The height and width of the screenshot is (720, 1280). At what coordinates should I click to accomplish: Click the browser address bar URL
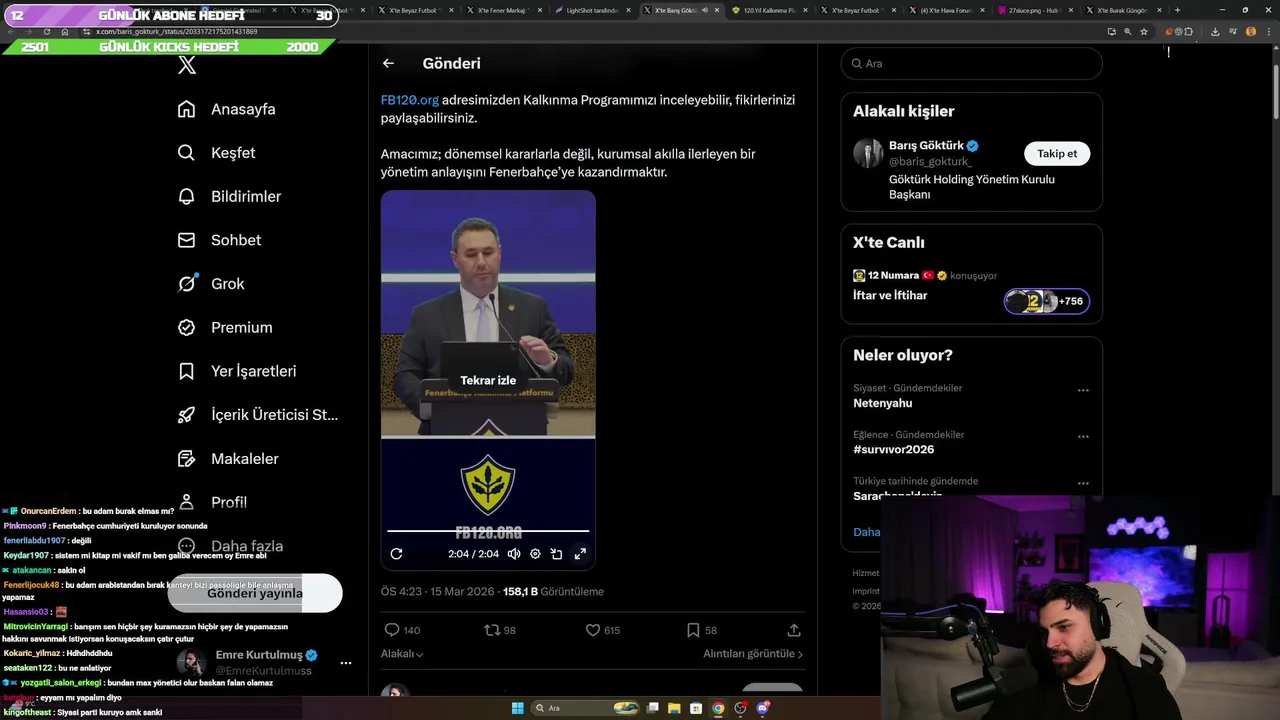tap(176, 32)
